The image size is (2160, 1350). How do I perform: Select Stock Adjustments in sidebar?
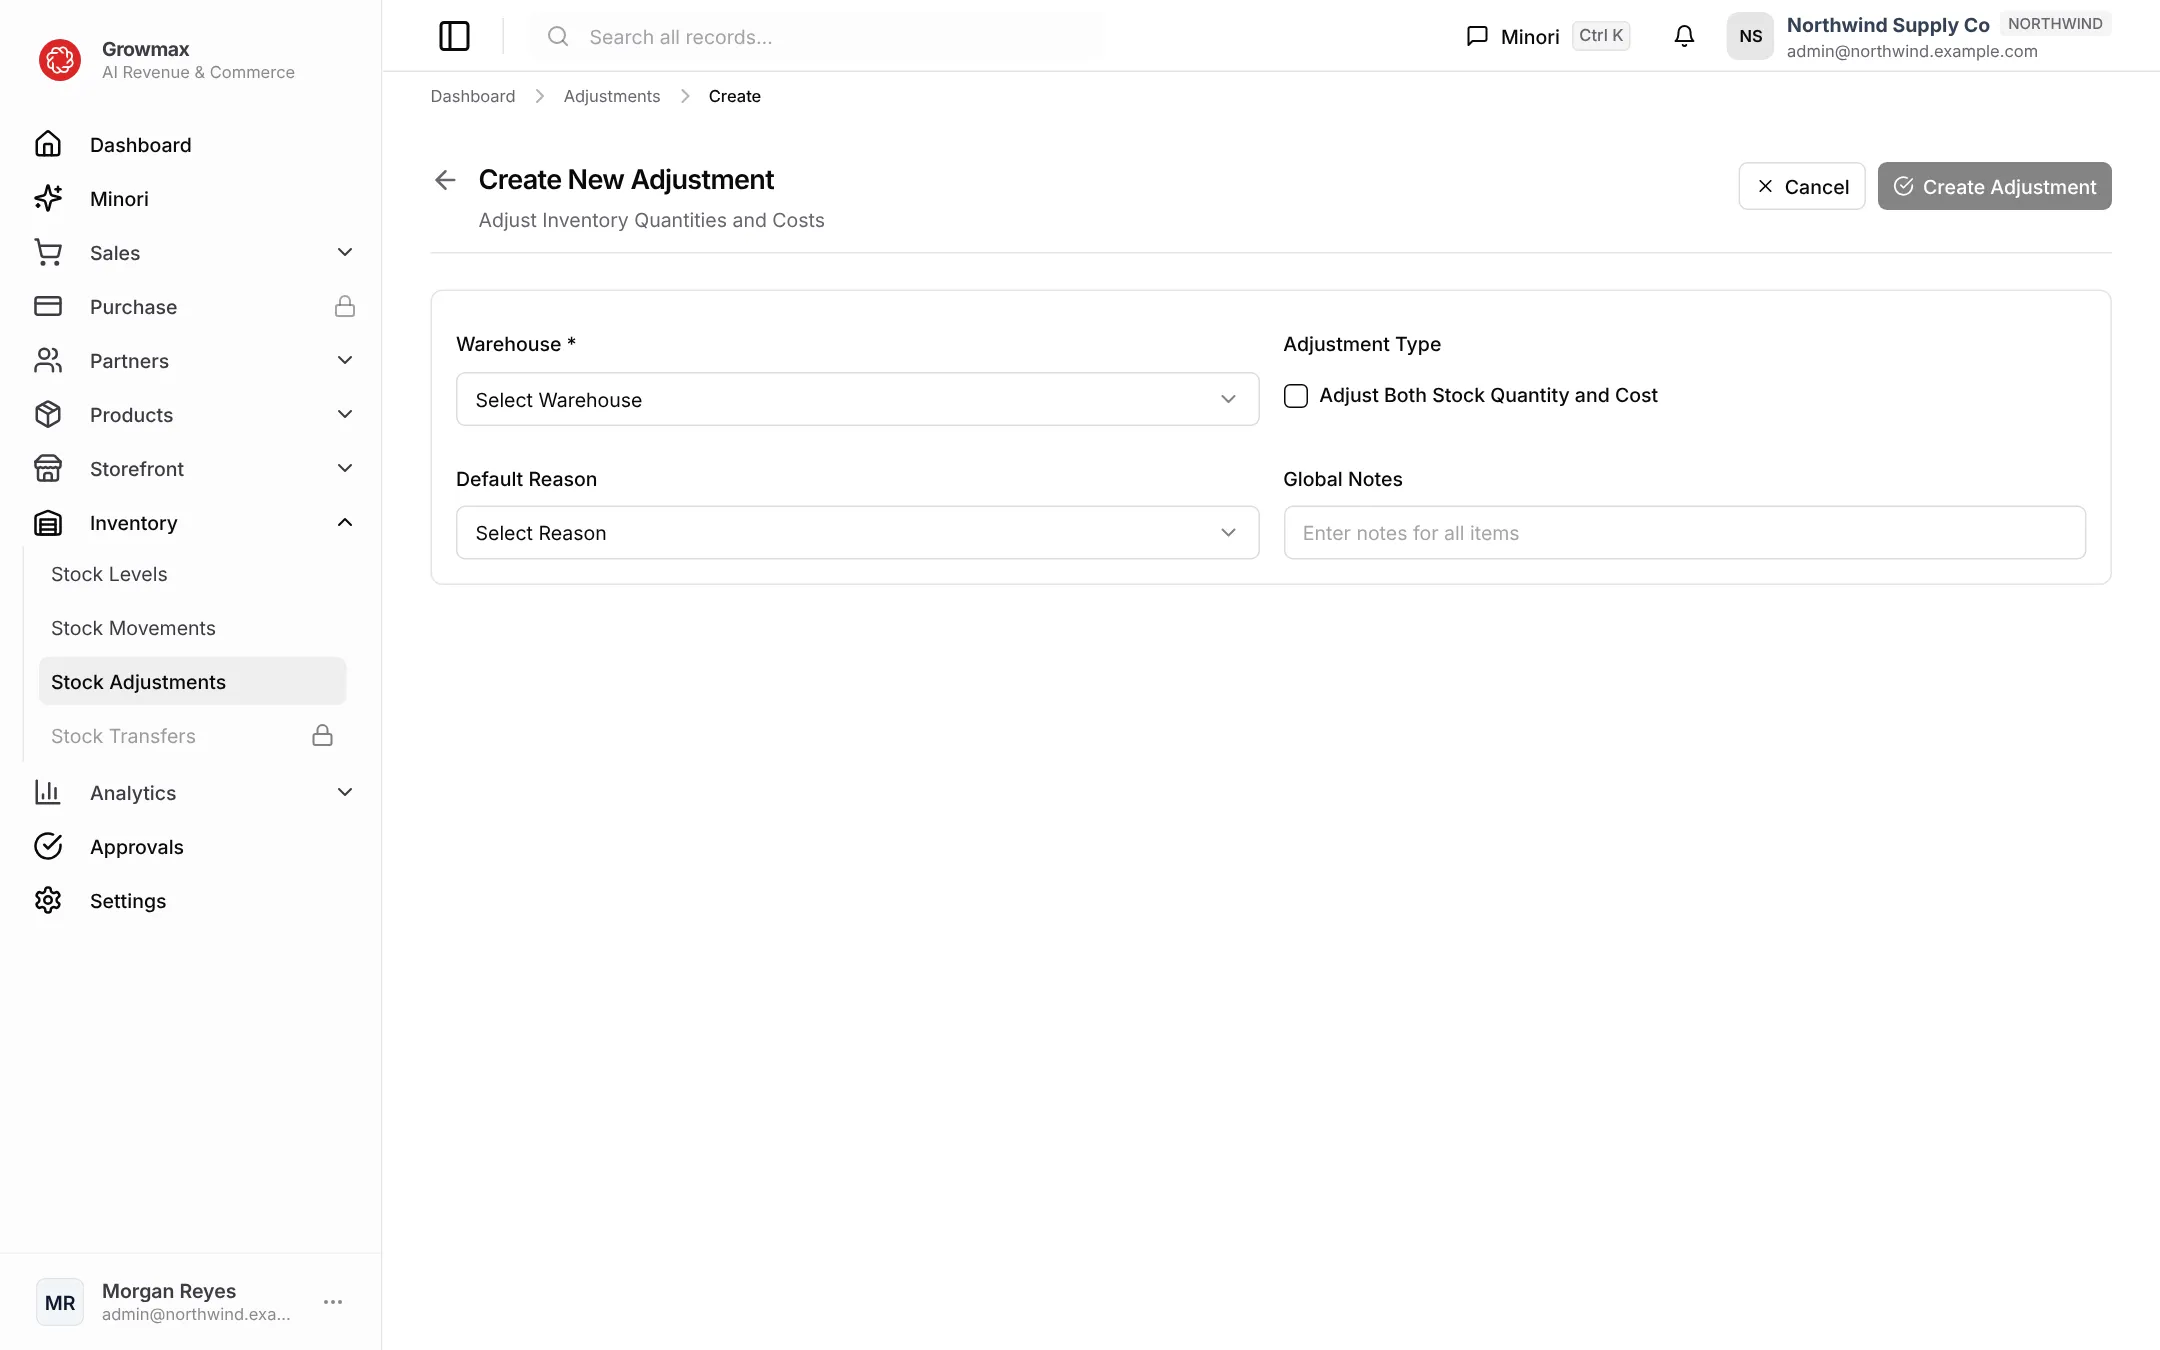coord(192,681)
